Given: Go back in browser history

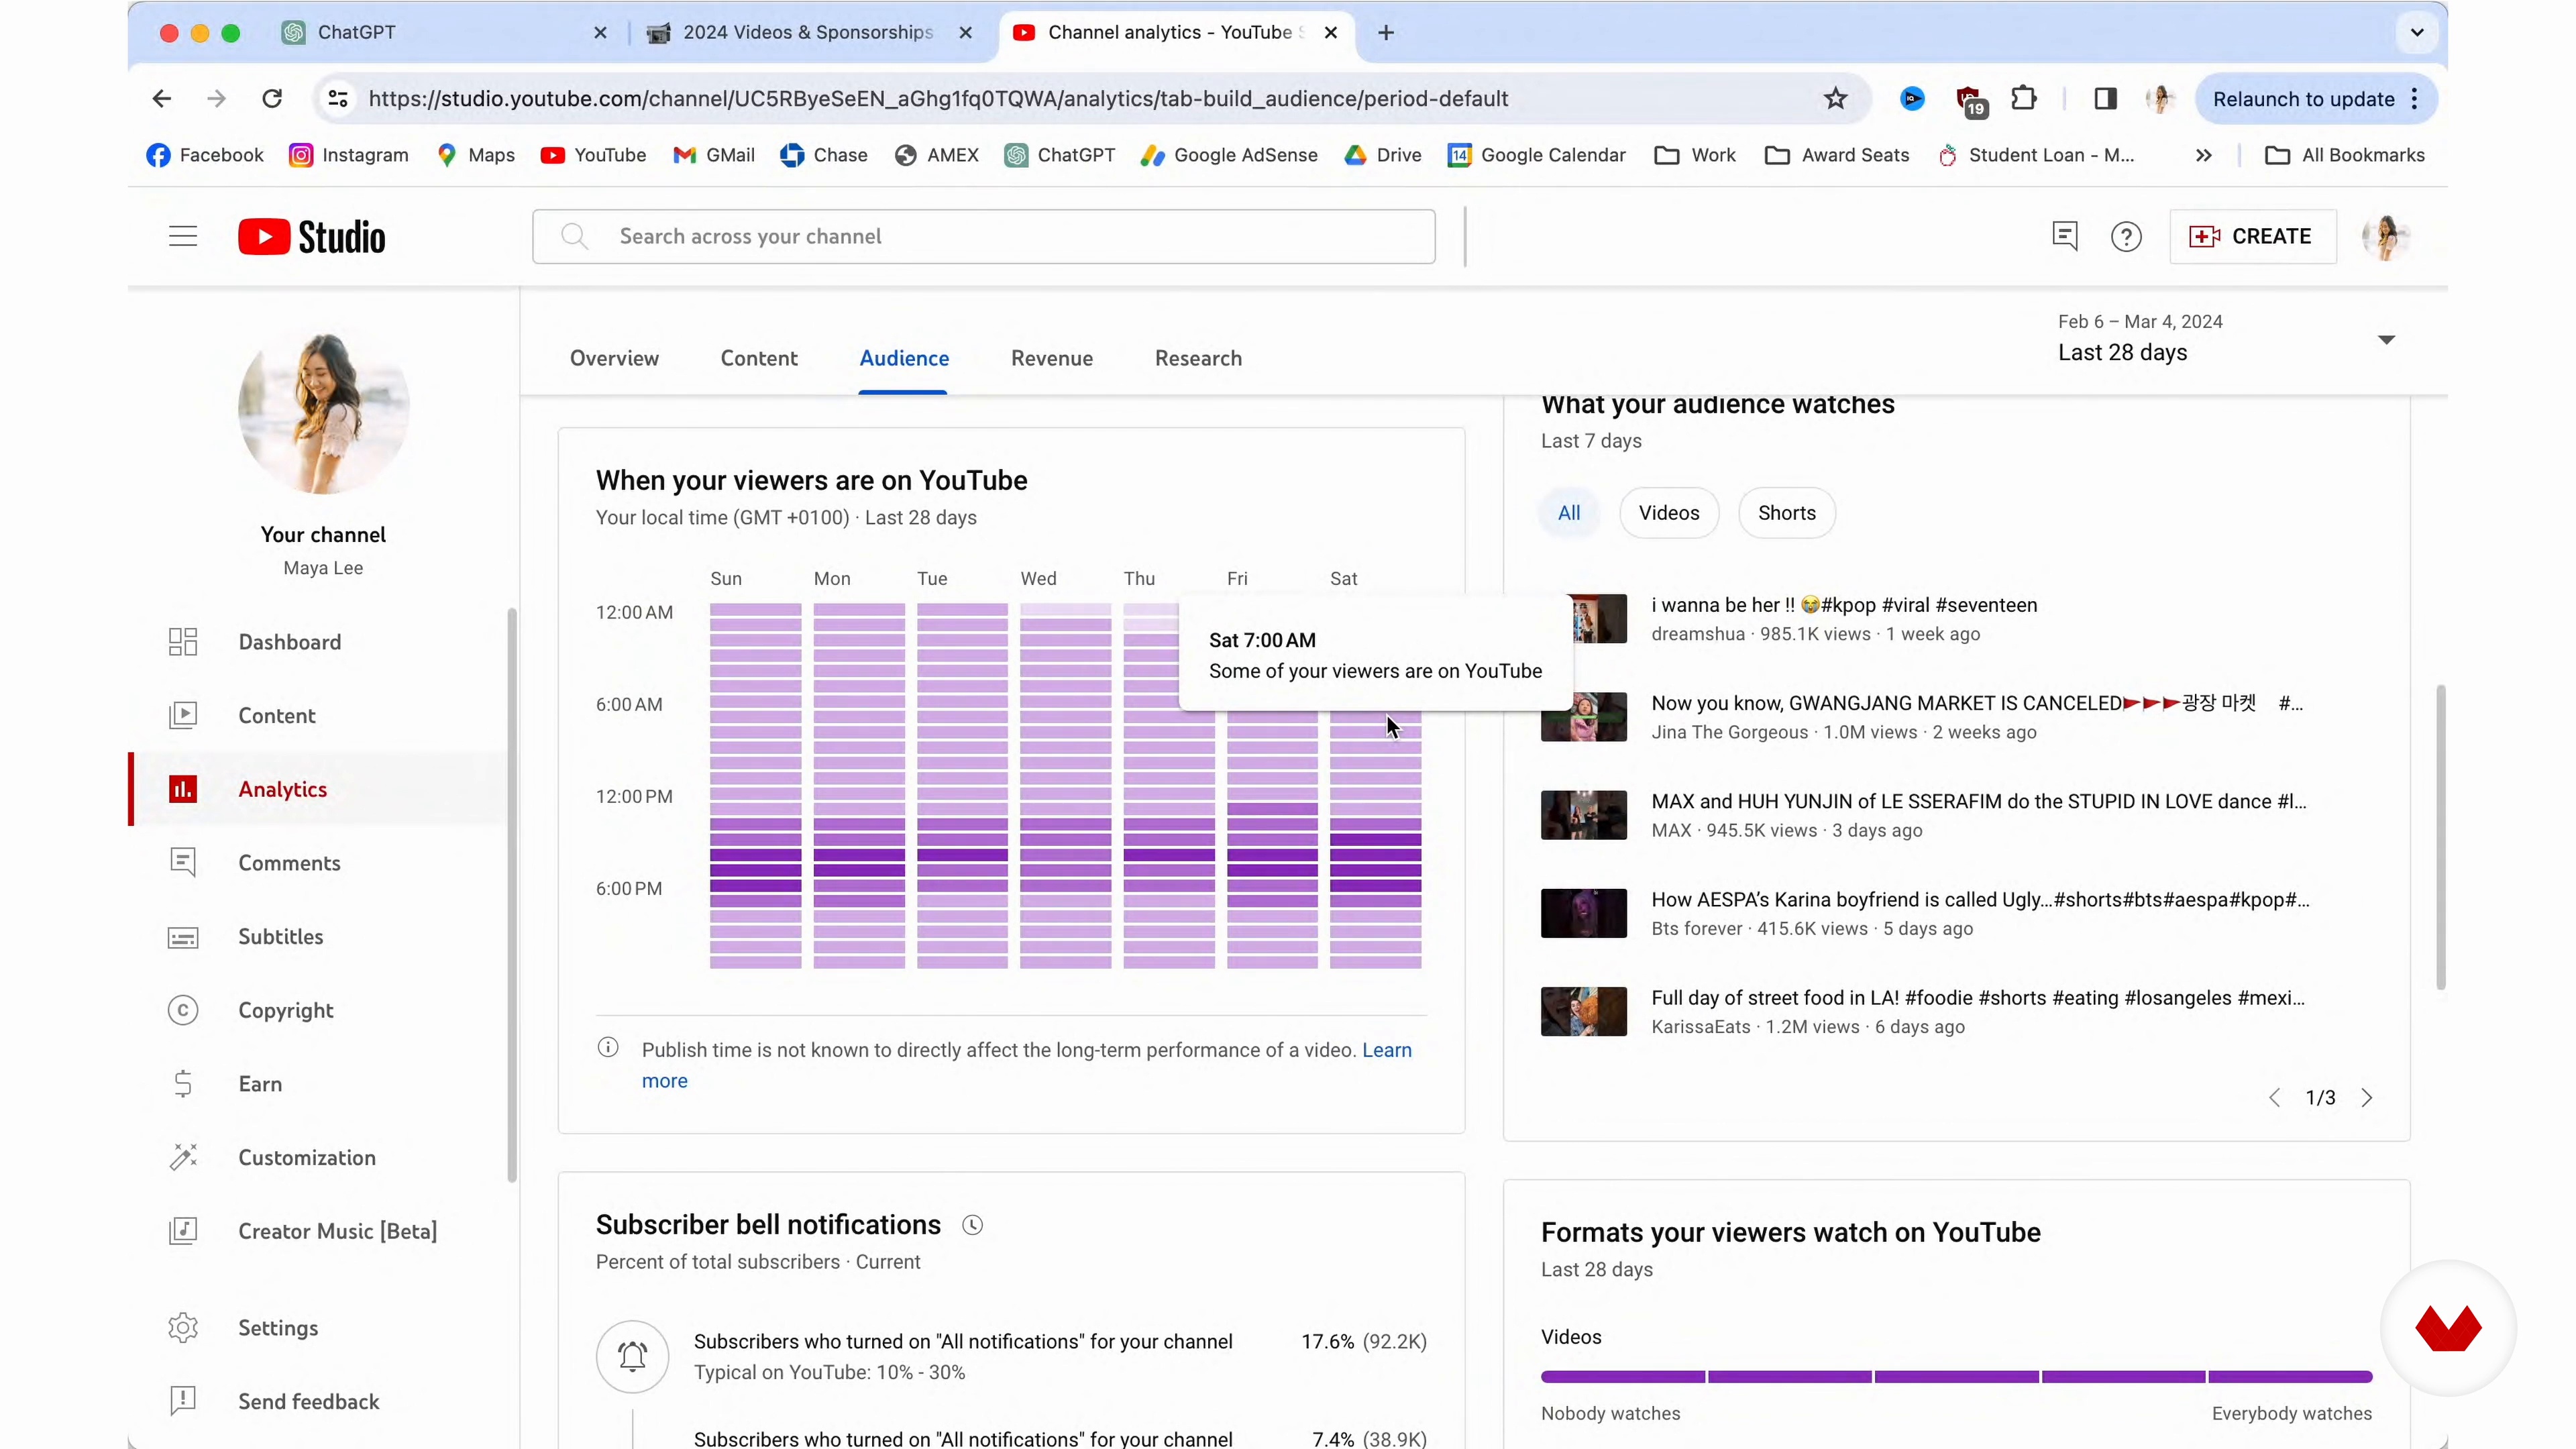Looking at the screenshot, I should click(162, 98).
